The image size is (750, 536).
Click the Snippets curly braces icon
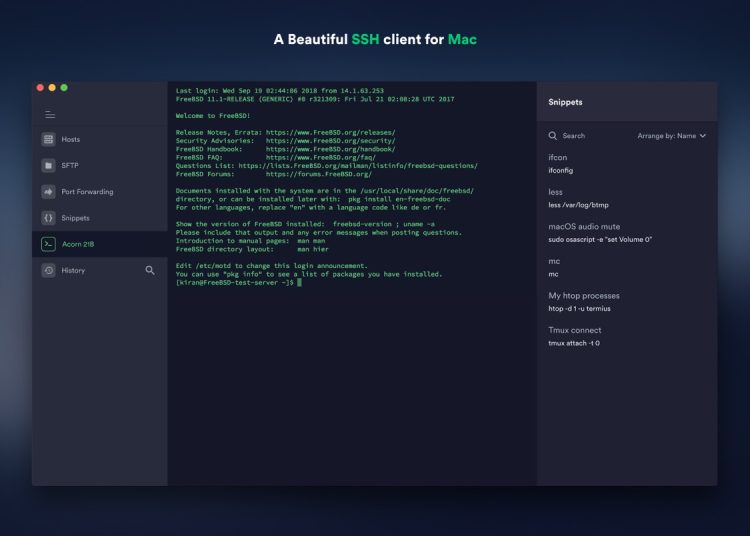[x=48, y=218]
